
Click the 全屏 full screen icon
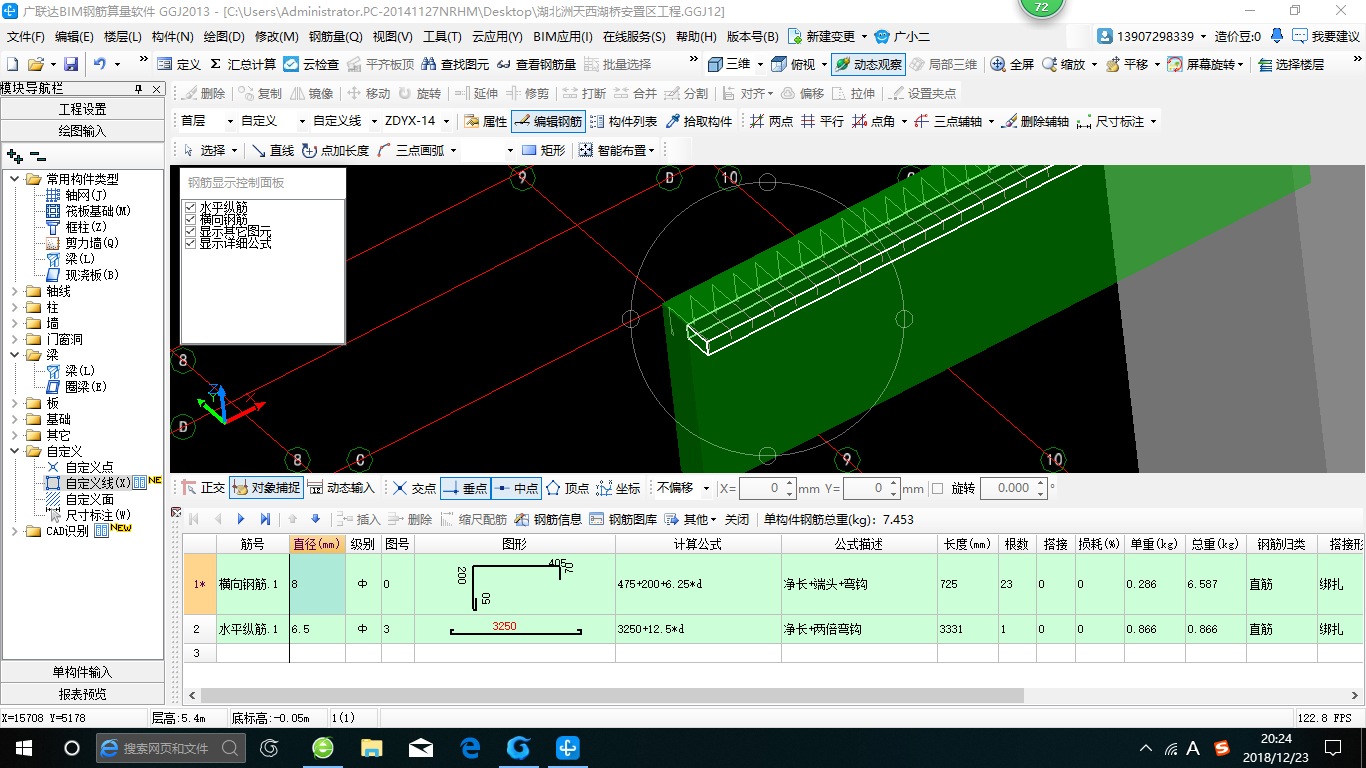pos(1012,64)
